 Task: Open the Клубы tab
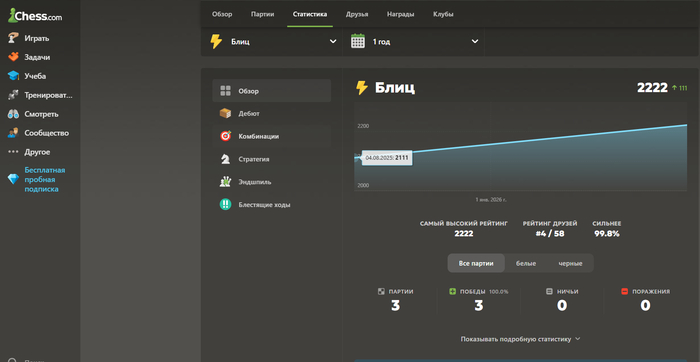[443, 14]
